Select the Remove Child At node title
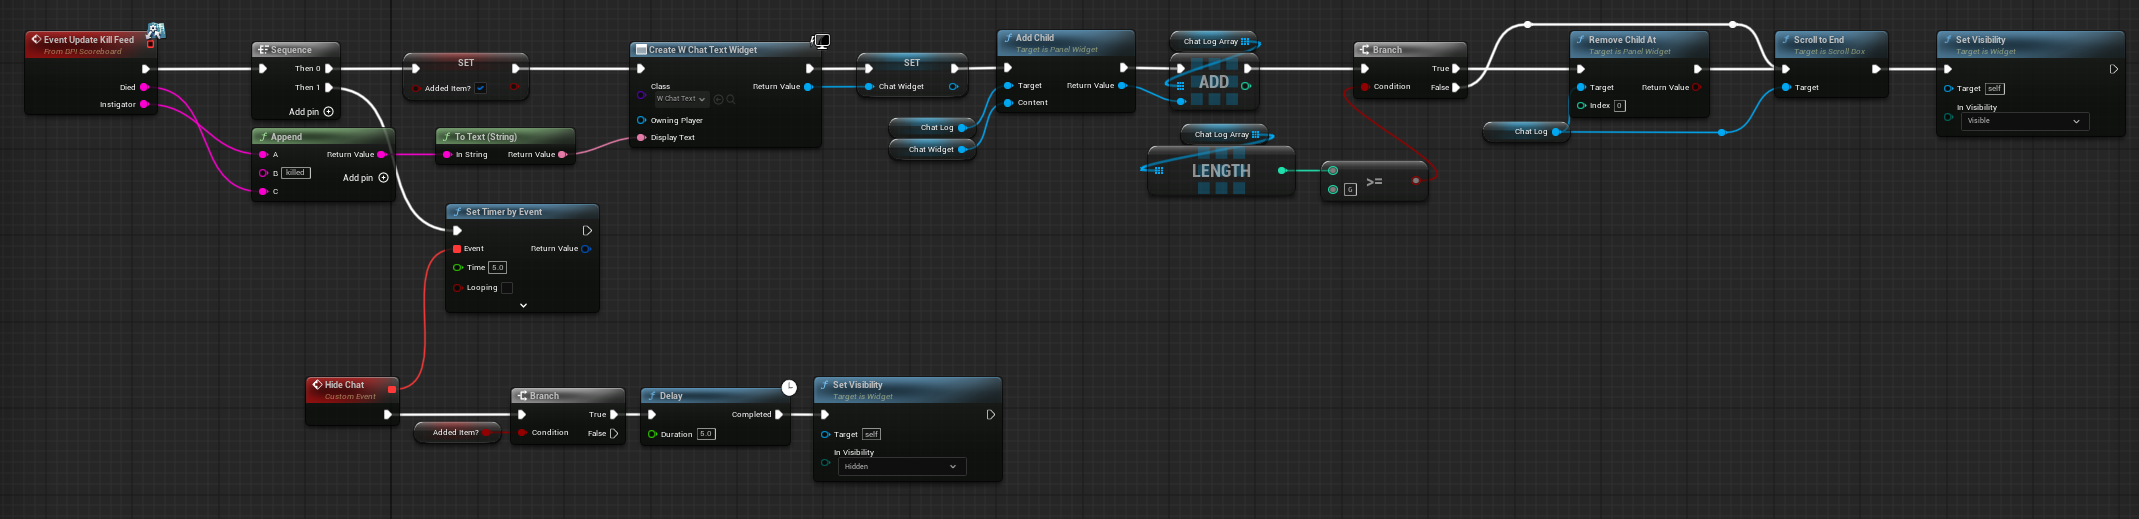The width and height of the screenshot is (2139, 519). point(1622,40)
